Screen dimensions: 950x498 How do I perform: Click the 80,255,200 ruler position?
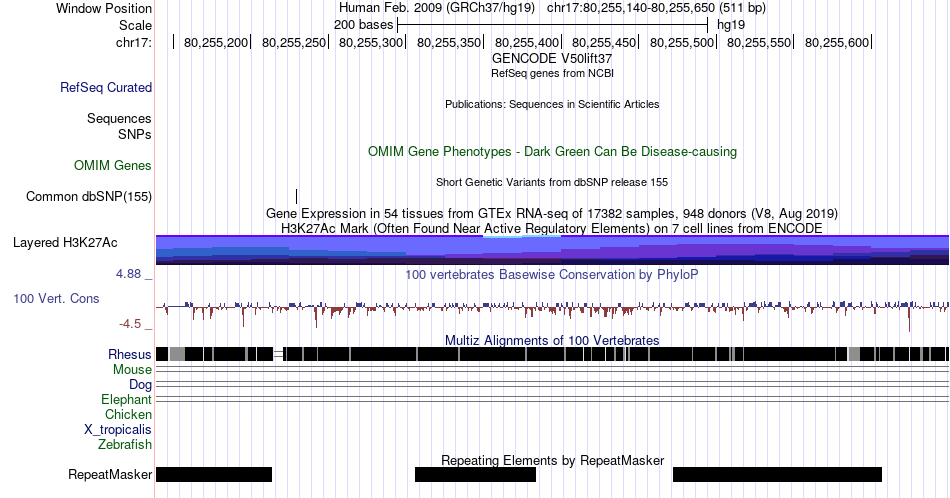point(216,42)
